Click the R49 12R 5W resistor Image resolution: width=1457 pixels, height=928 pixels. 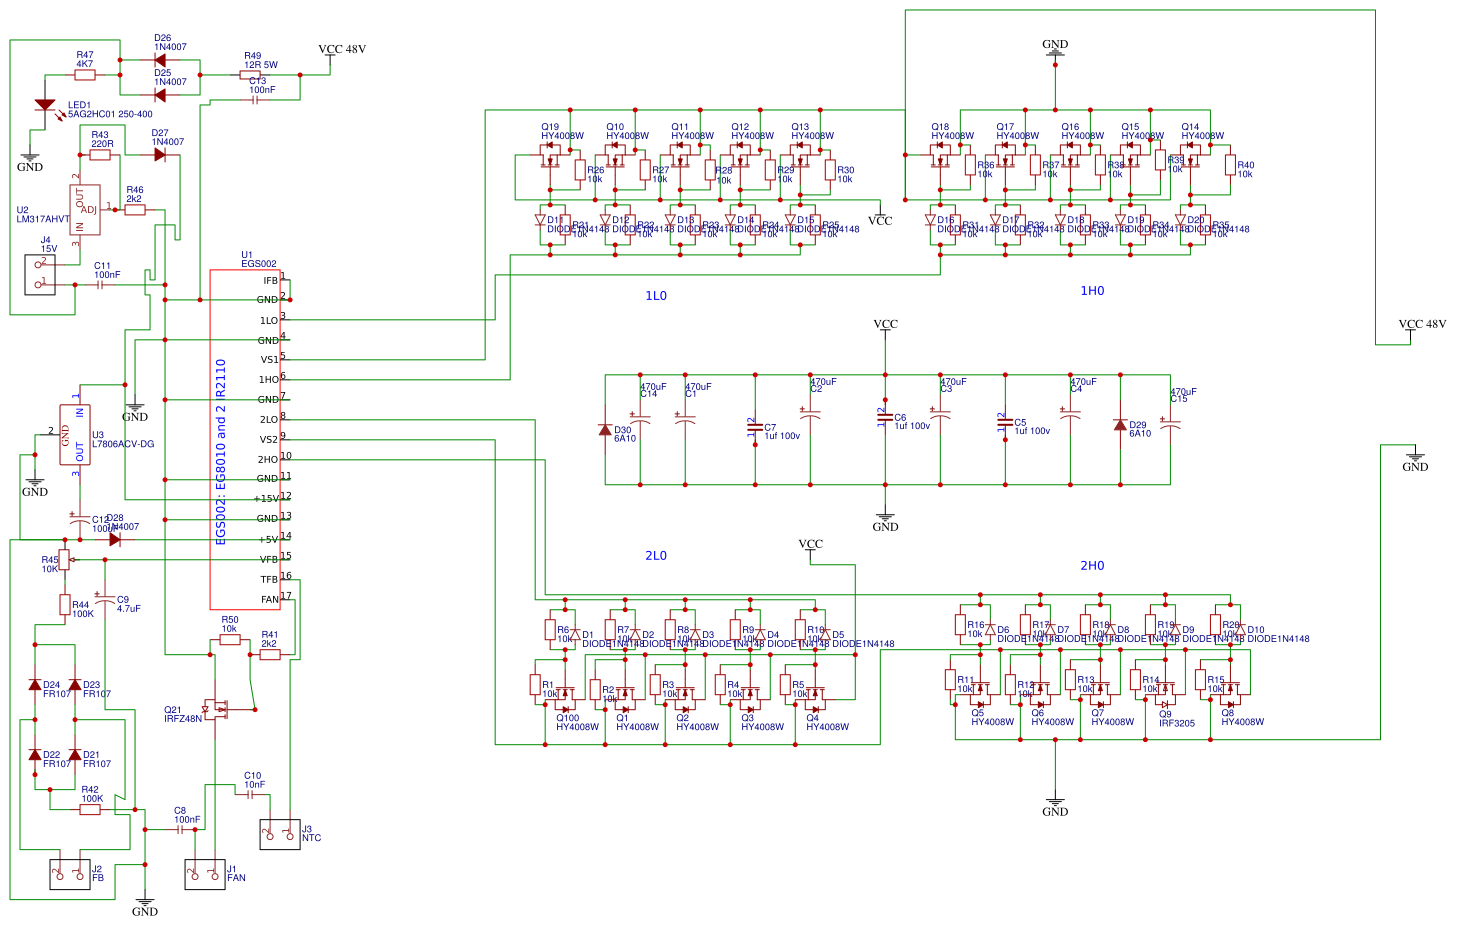(x=251, y=75)
